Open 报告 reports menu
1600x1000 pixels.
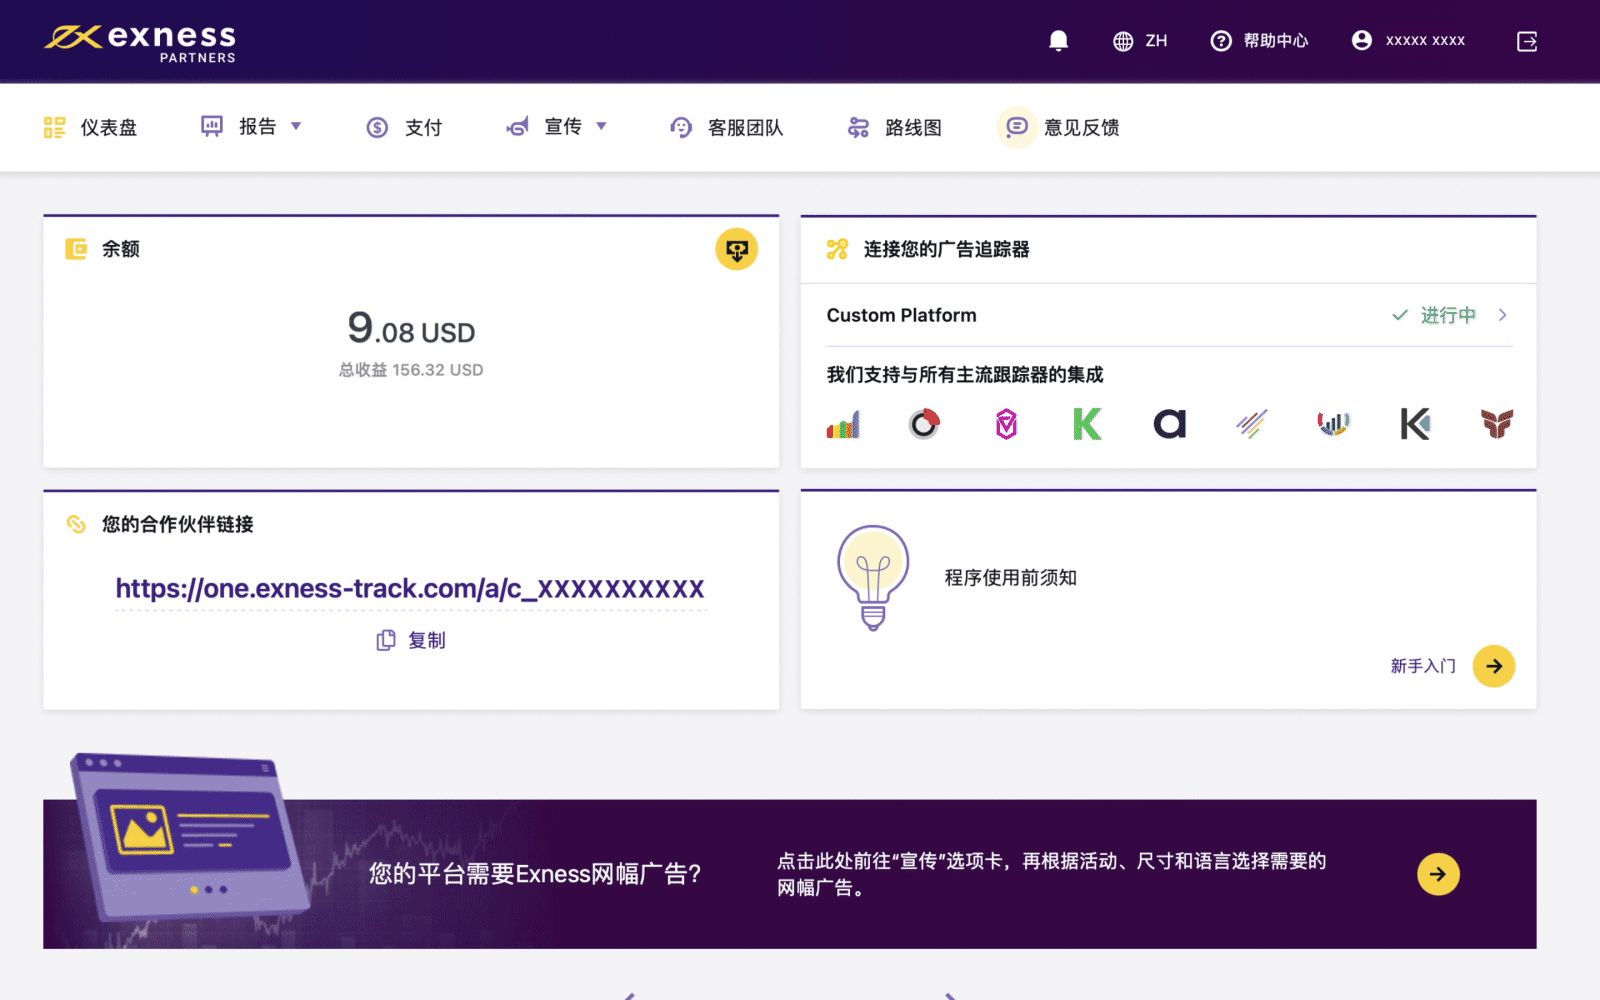[x=257, y=126]
